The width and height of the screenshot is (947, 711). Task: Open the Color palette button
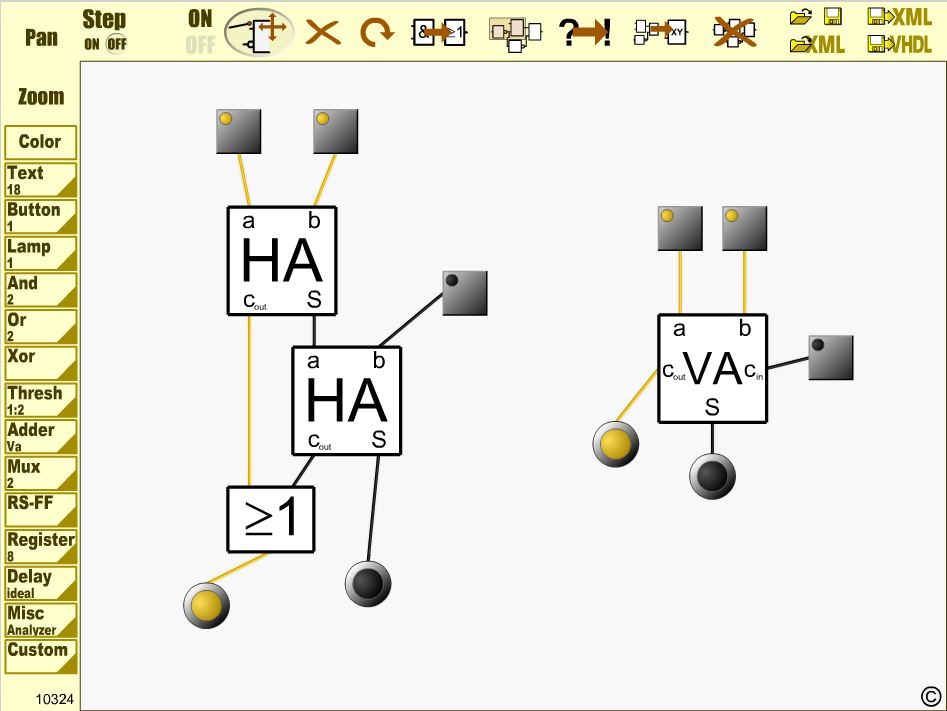coord(40,142)
